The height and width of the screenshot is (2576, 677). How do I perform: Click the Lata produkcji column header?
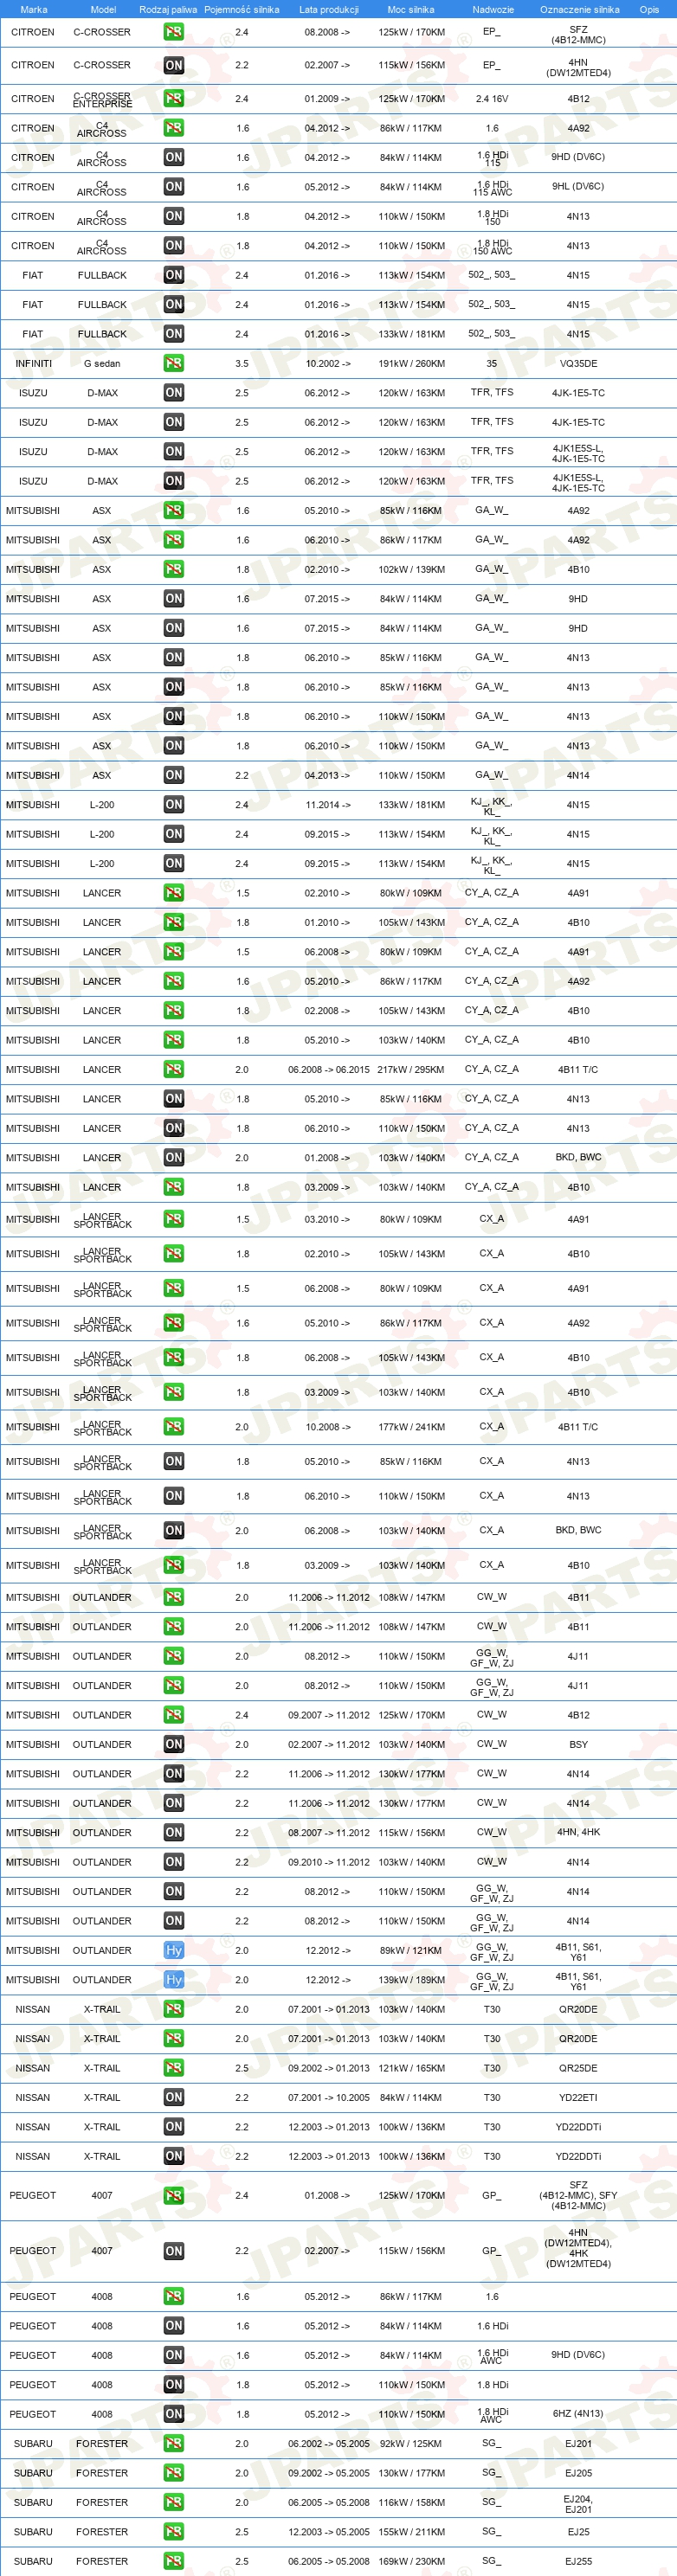328,9
